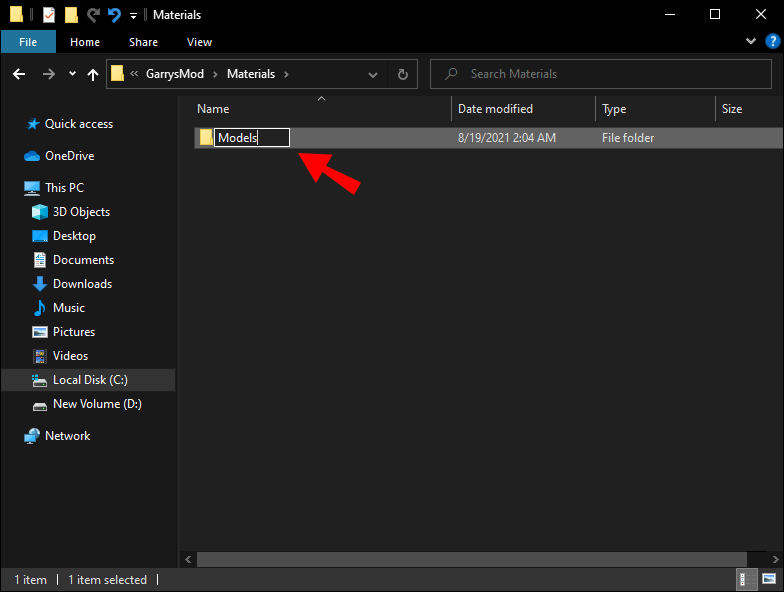Switch to the View ribbon tab
Image resolution: width=784 pixels, height=592 pixels.
[199, 42]
